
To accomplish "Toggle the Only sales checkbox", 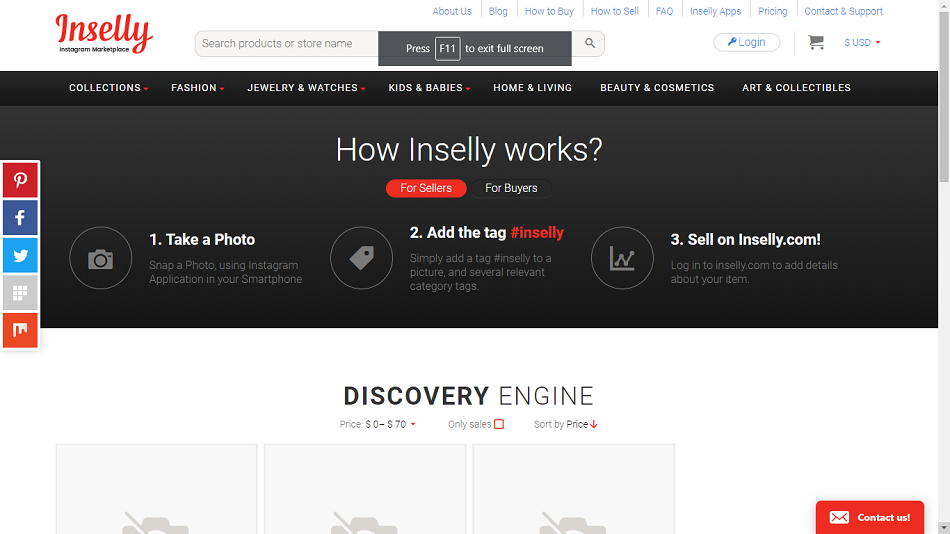I will (499, 424).
